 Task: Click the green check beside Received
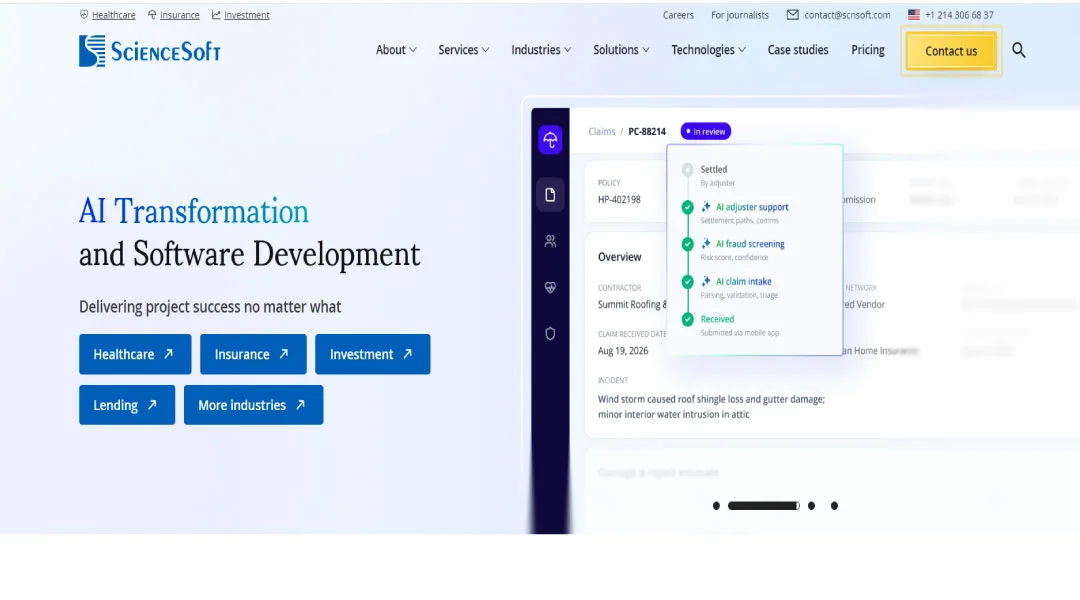pos(687,320)
